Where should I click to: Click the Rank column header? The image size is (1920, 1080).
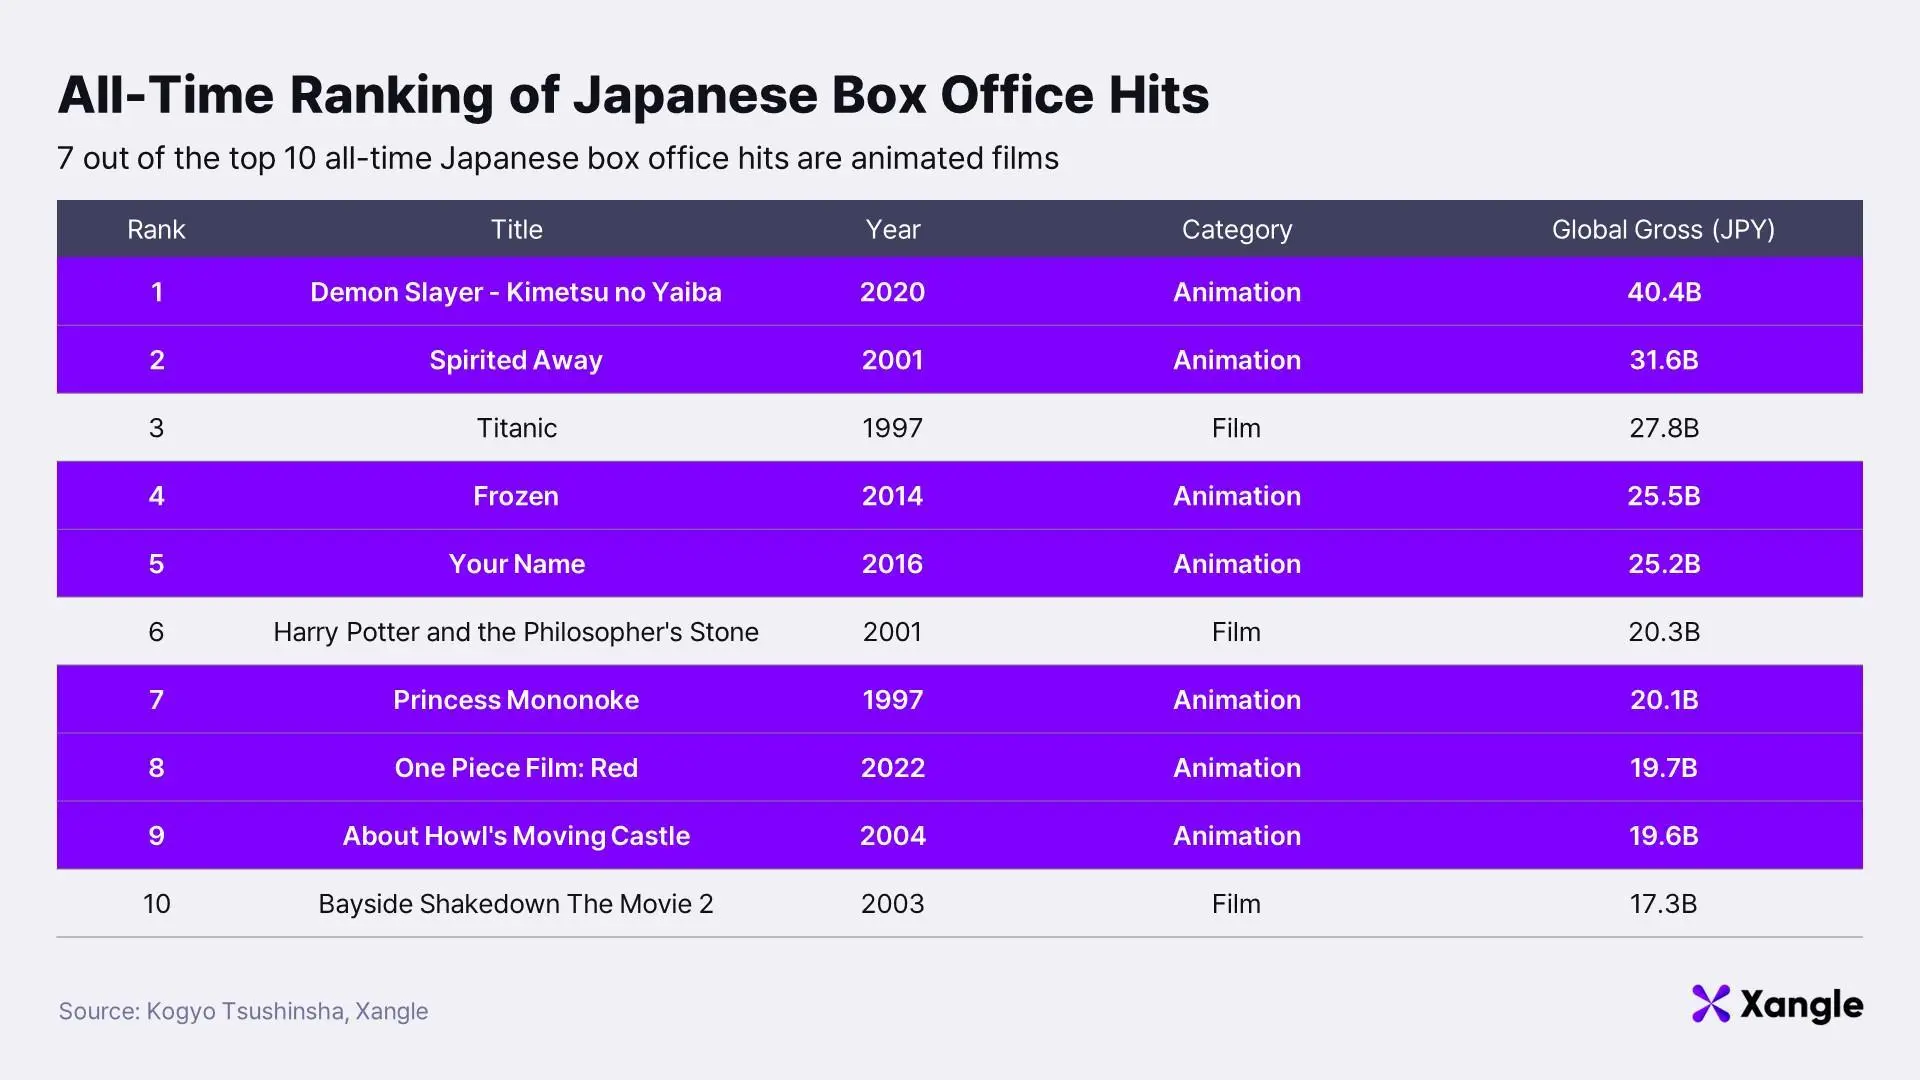(x=156, y=230)
